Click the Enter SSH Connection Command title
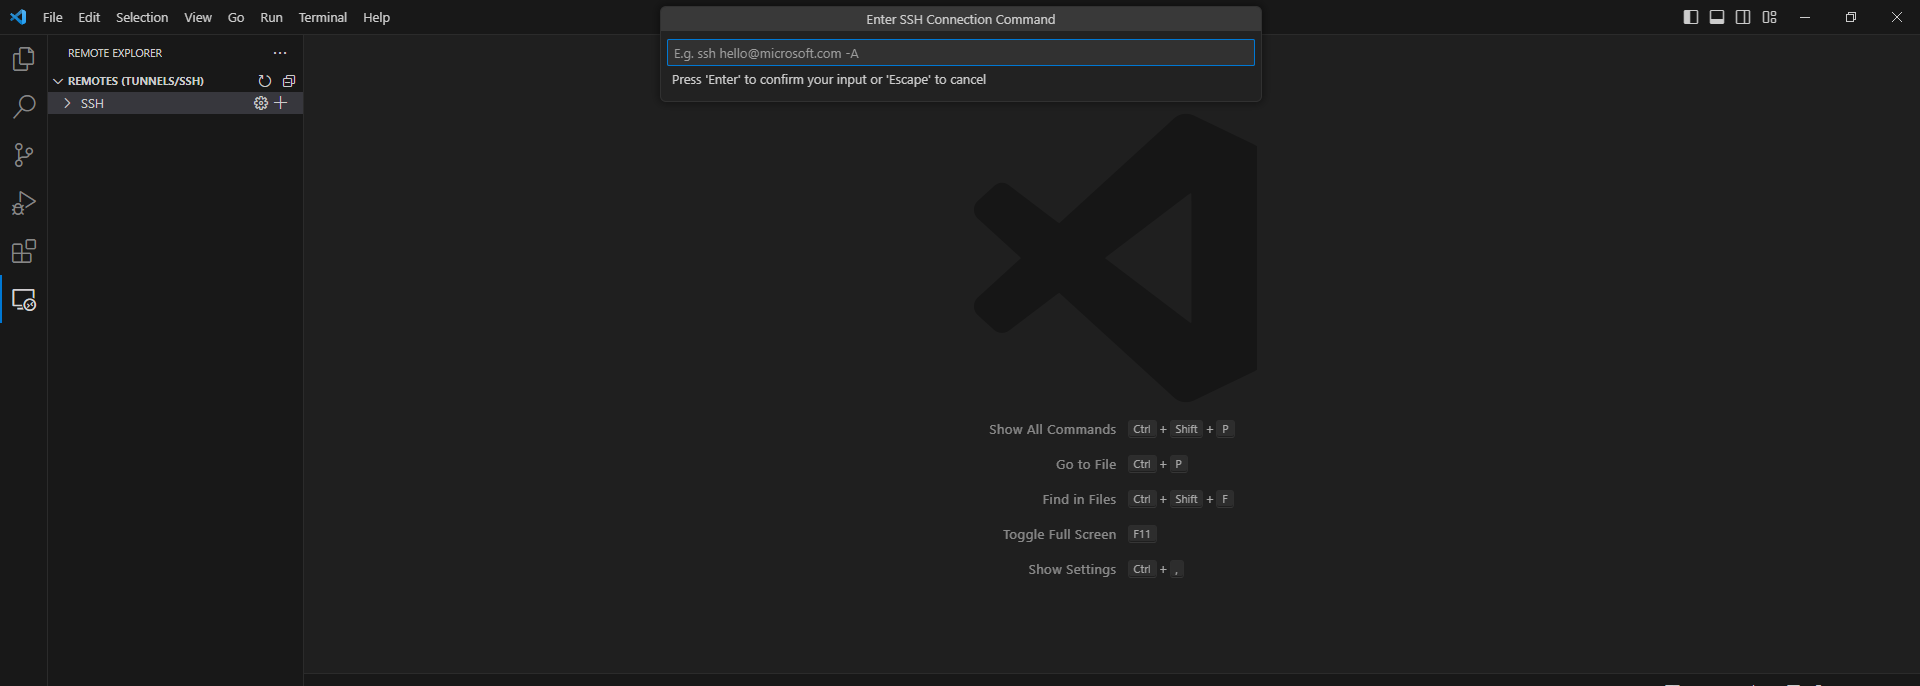Image resolution: width=1920 pixels, height=686 pixels. (x=961, y=19)
